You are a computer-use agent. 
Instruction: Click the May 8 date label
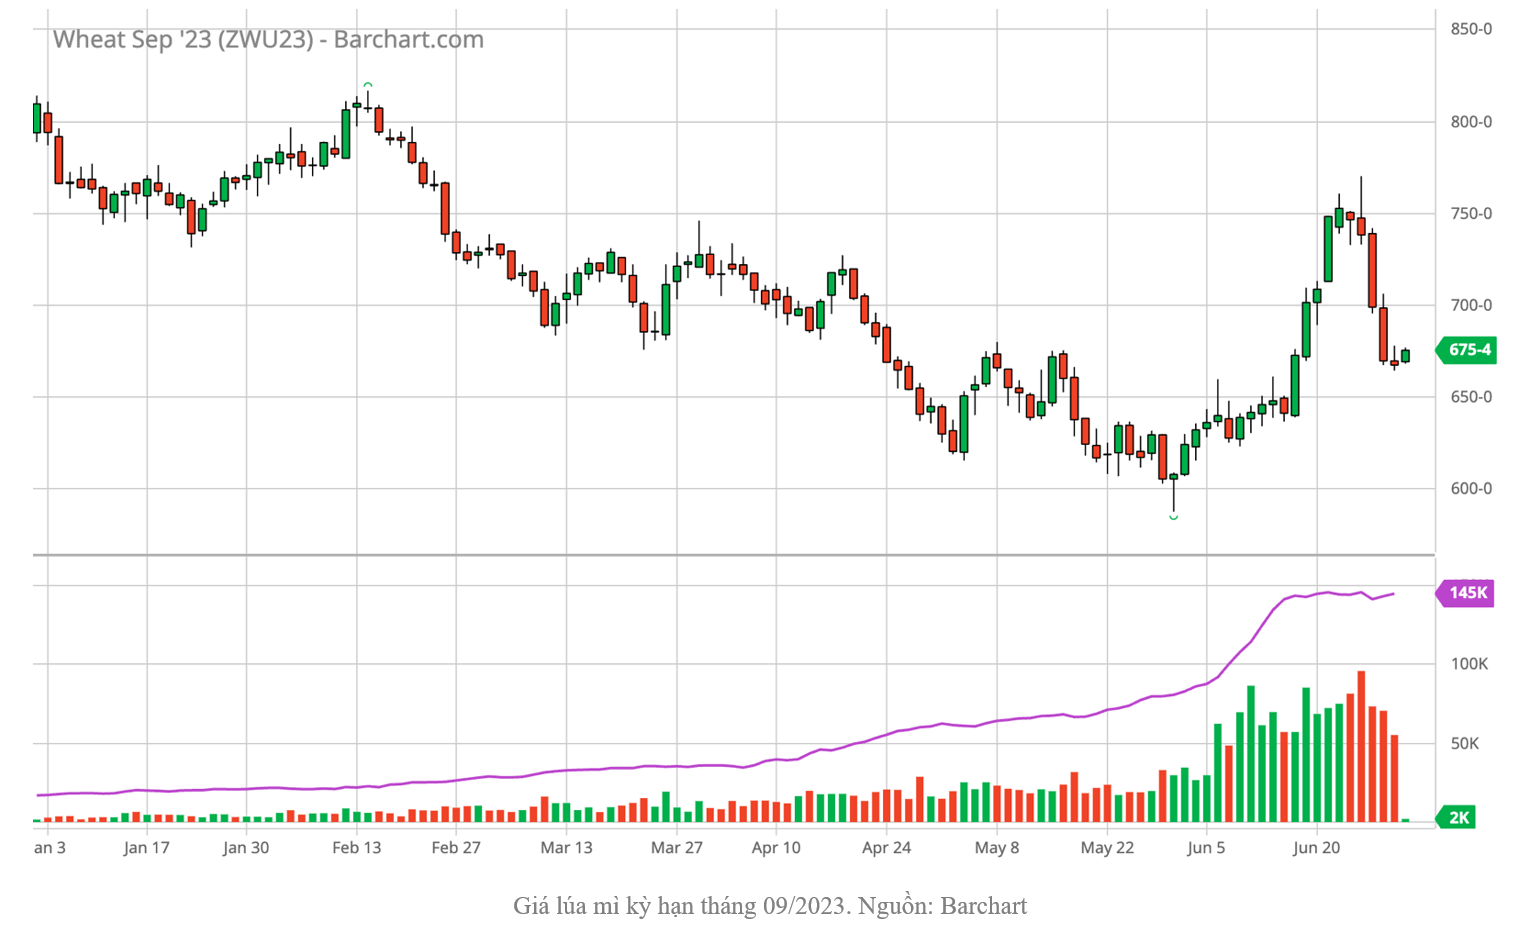(x=996, y=848)
